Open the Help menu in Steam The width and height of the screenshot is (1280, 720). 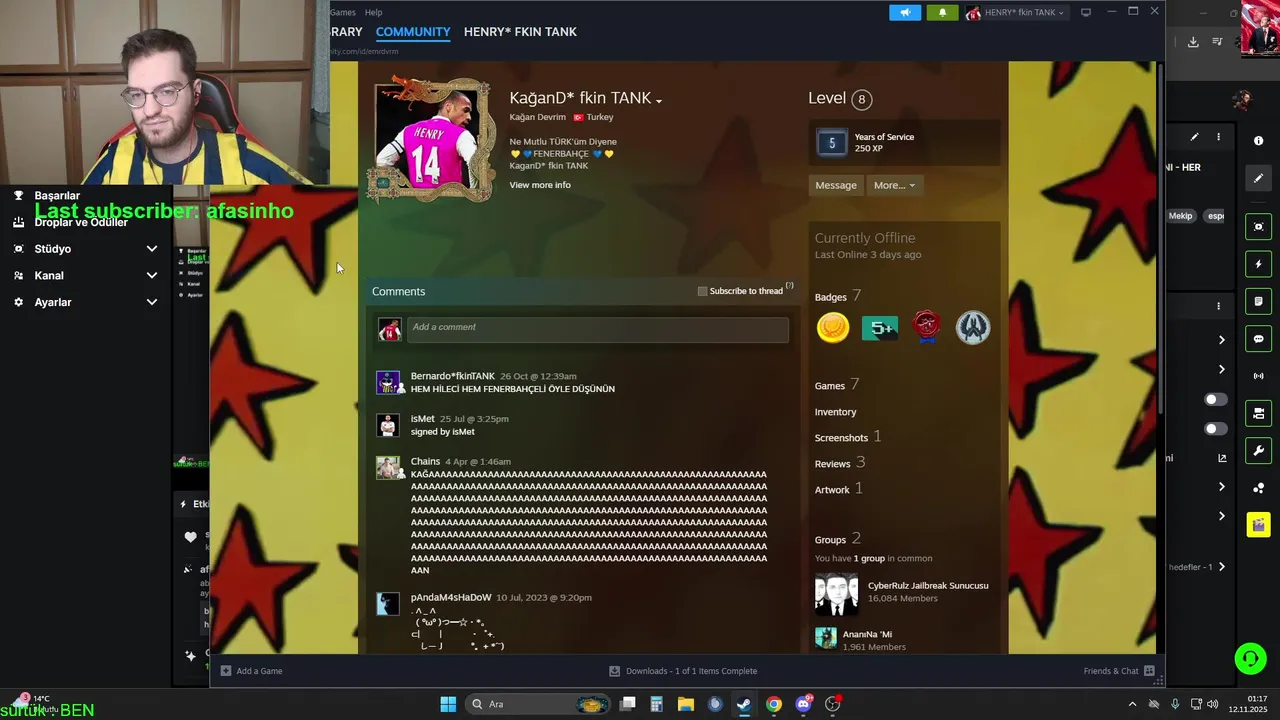pos(373,12)
